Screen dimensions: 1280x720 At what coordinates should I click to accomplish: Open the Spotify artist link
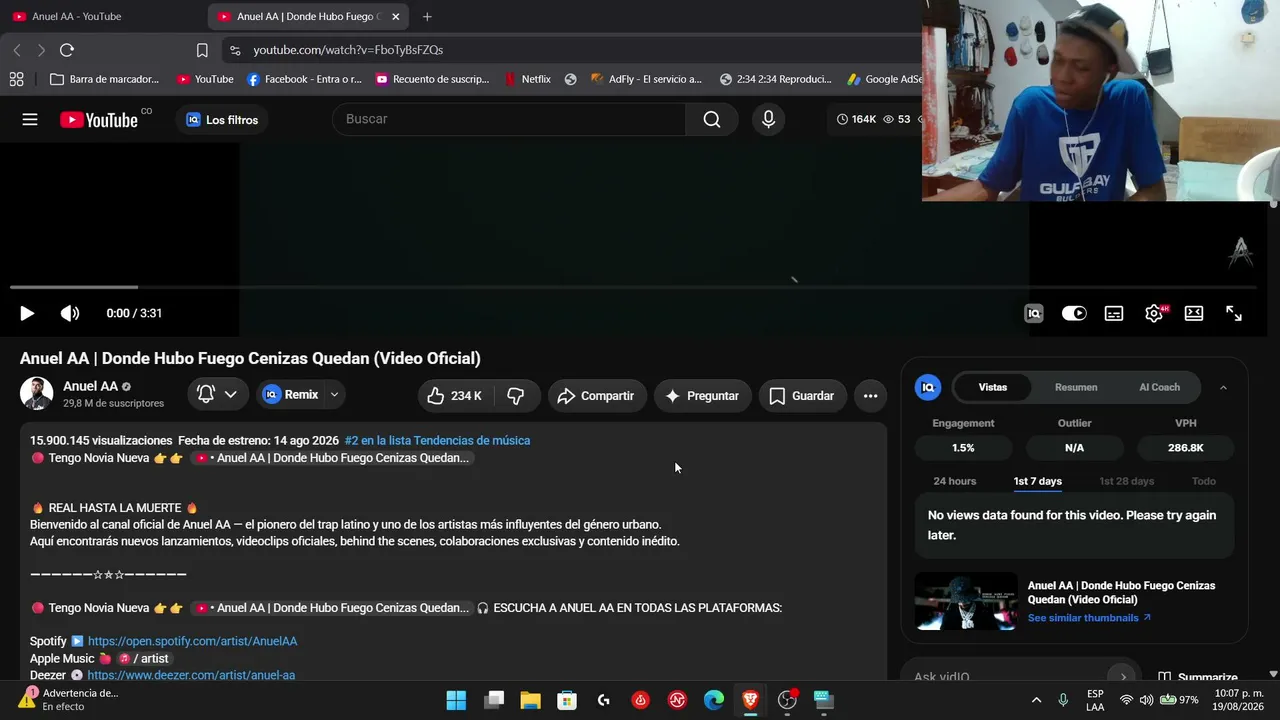[x=192, y=641]
